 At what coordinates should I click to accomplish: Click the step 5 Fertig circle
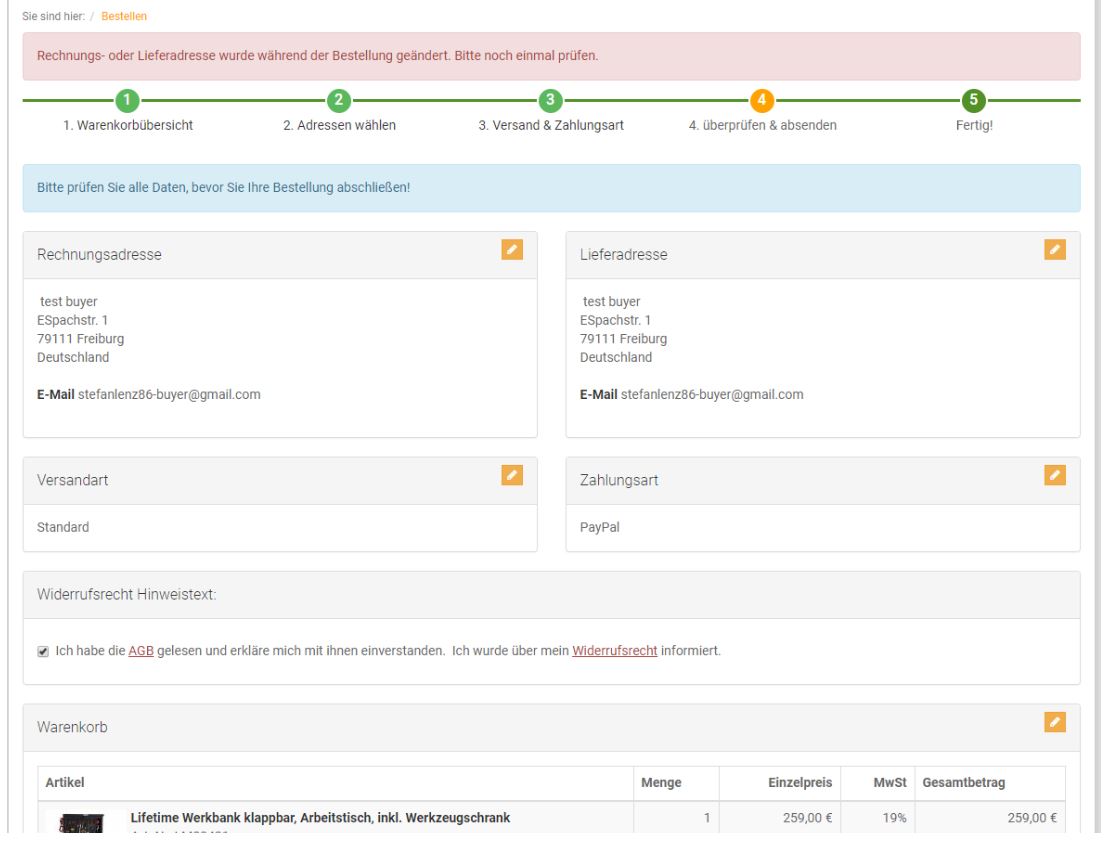973,100
